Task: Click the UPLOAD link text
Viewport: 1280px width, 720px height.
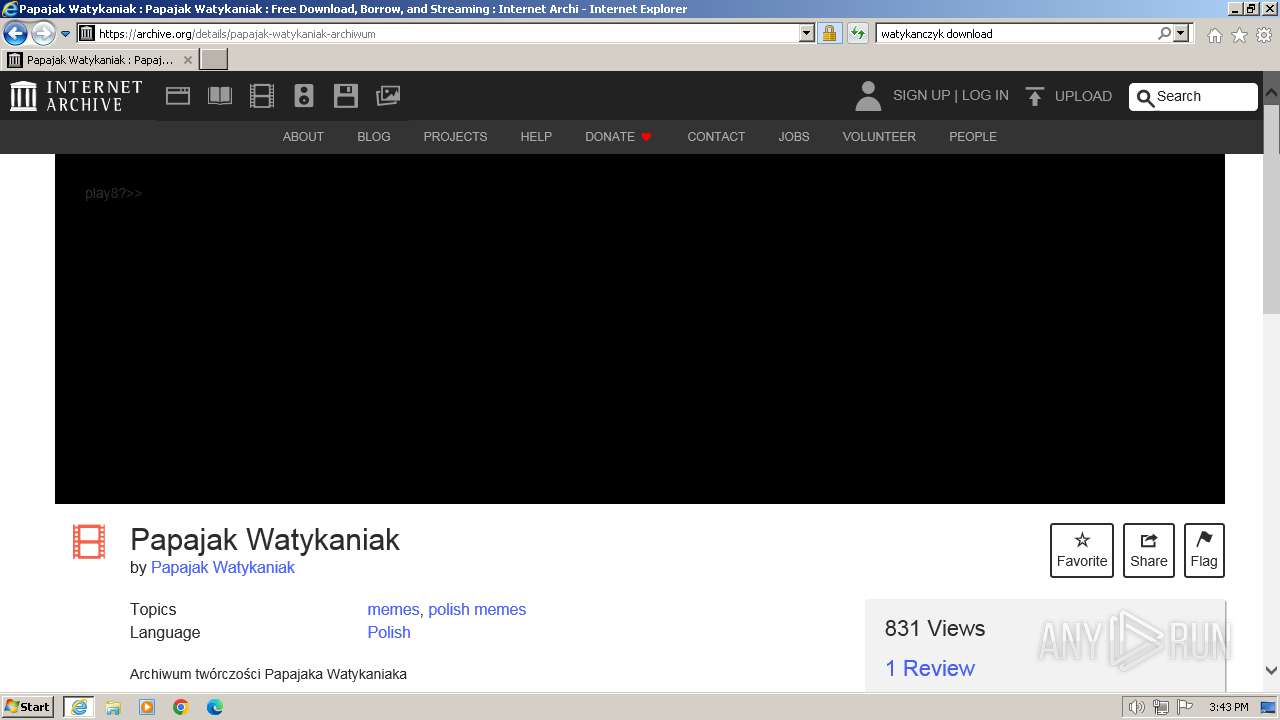Action: coord(1083,96)
